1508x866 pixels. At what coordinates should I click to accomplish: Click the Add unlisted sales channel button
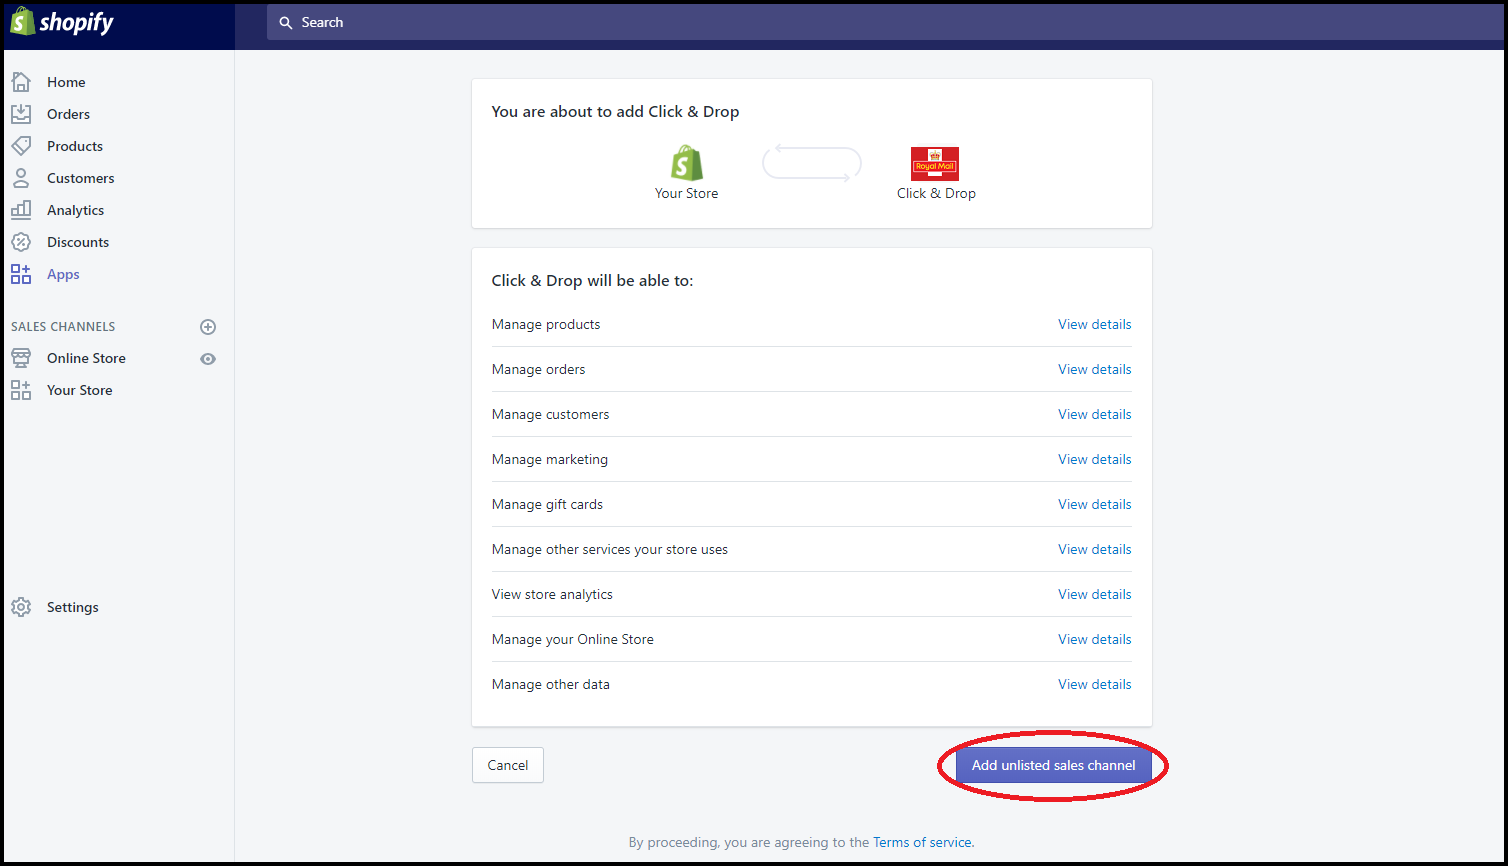pyautogui.click(x=1053, y=765)
